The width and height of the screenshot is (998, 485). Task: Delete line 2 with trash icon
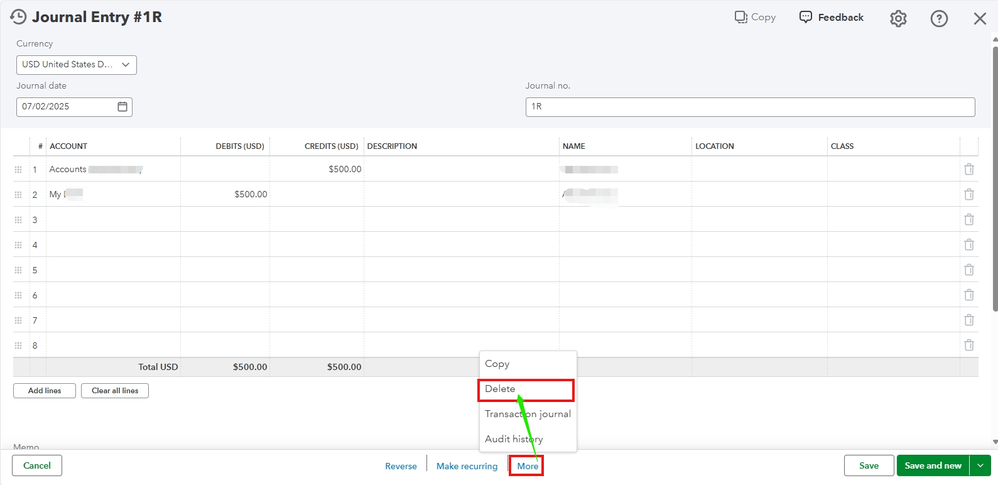click(x=969, y=194)
